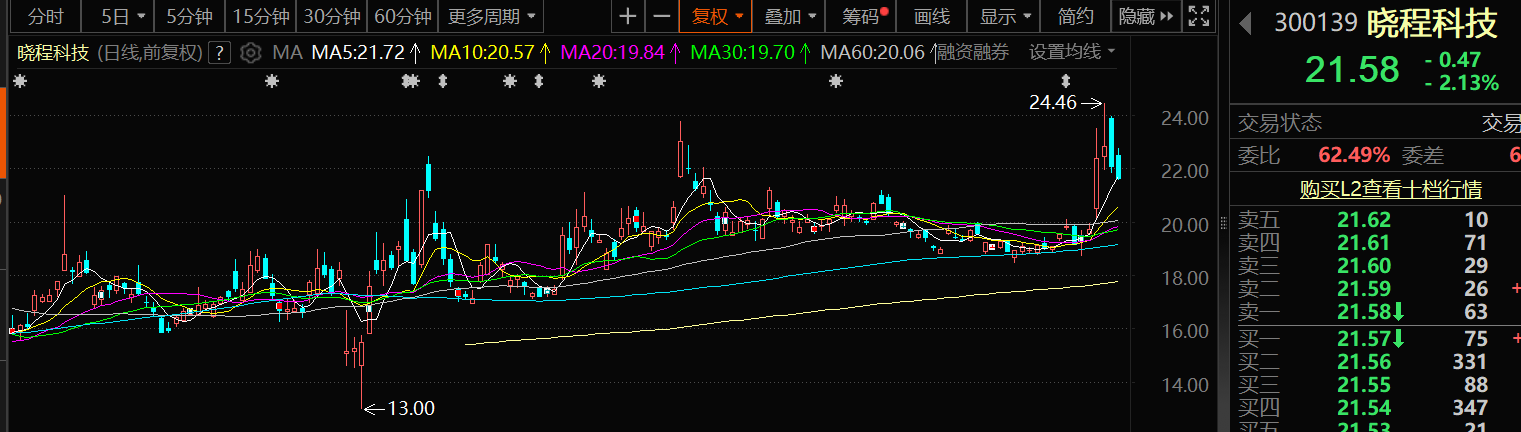Expand the 设置均线 MA settings dropdown
Image resolution: width=1521 pixels, height=432 pixels.
1073,53
